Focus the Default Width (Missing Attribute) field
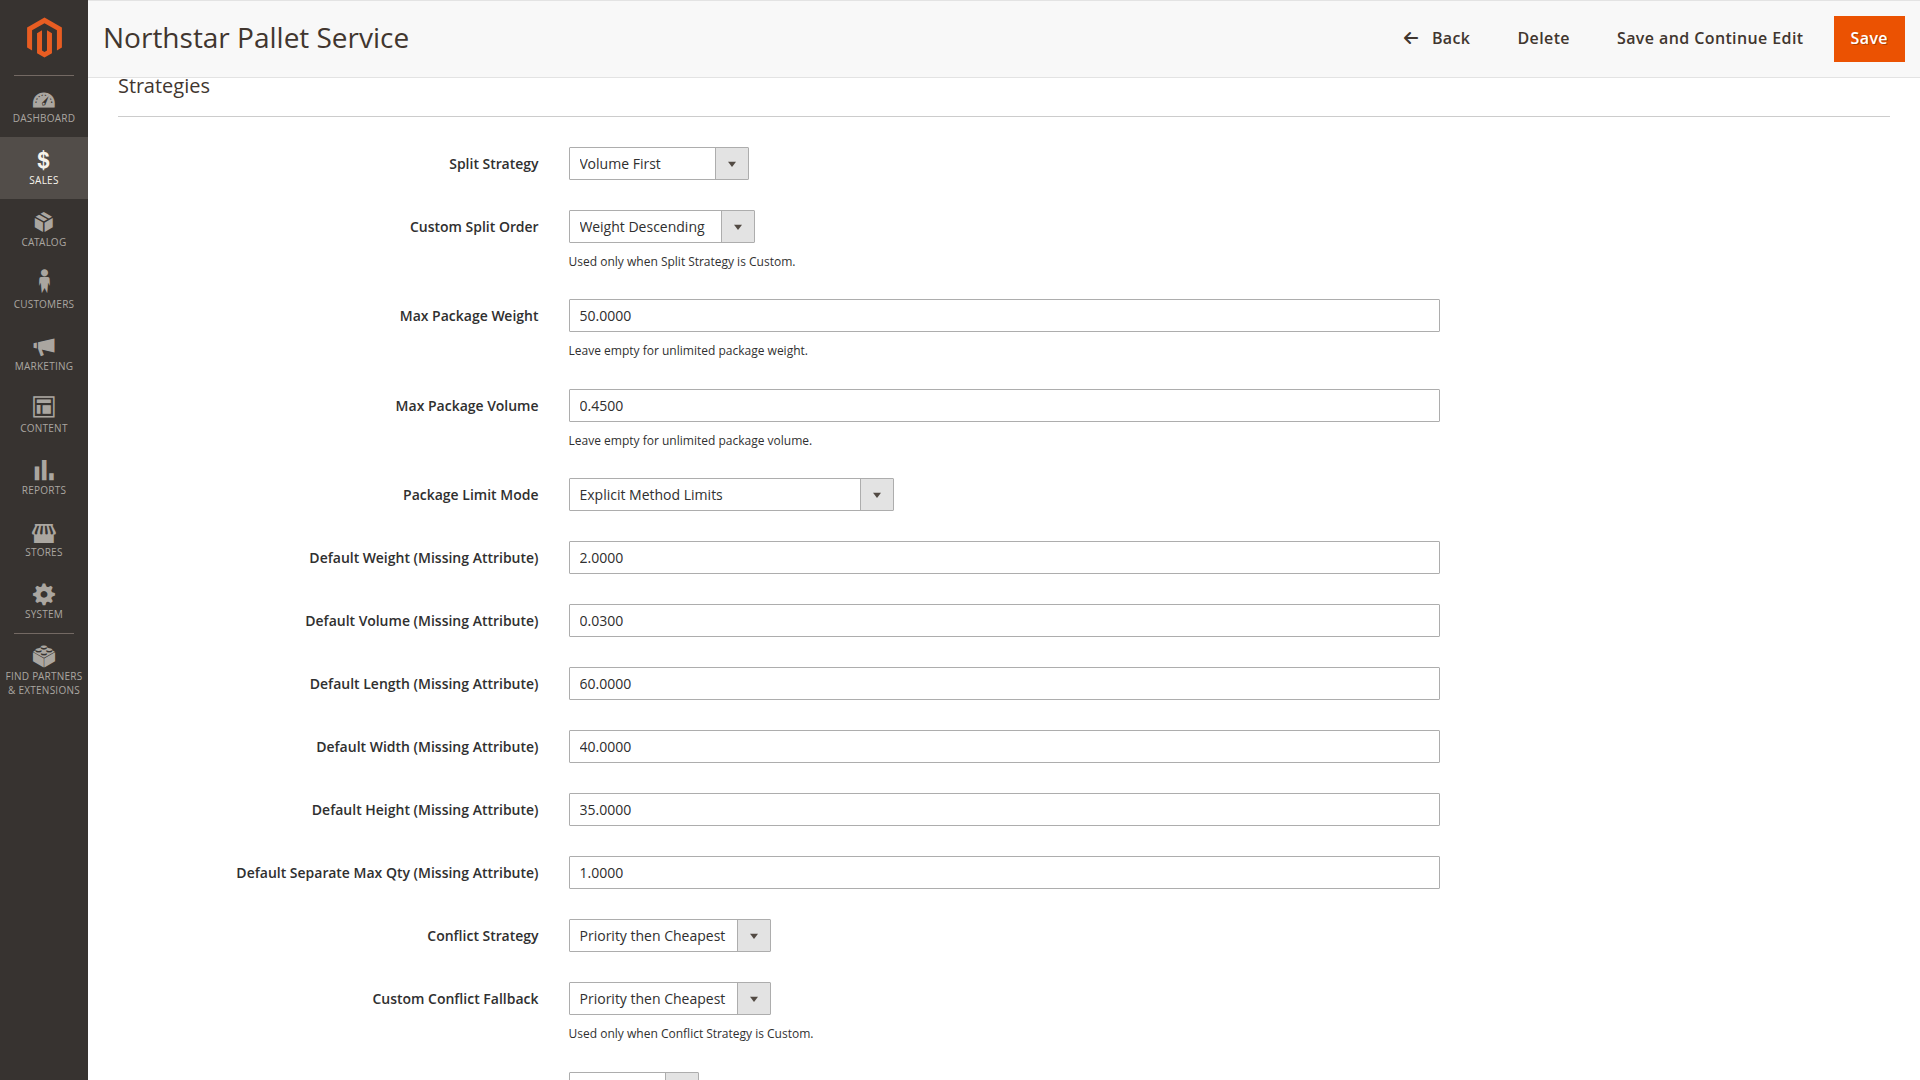This screenshot has height=1080, width=1920. coord(1004,747)
